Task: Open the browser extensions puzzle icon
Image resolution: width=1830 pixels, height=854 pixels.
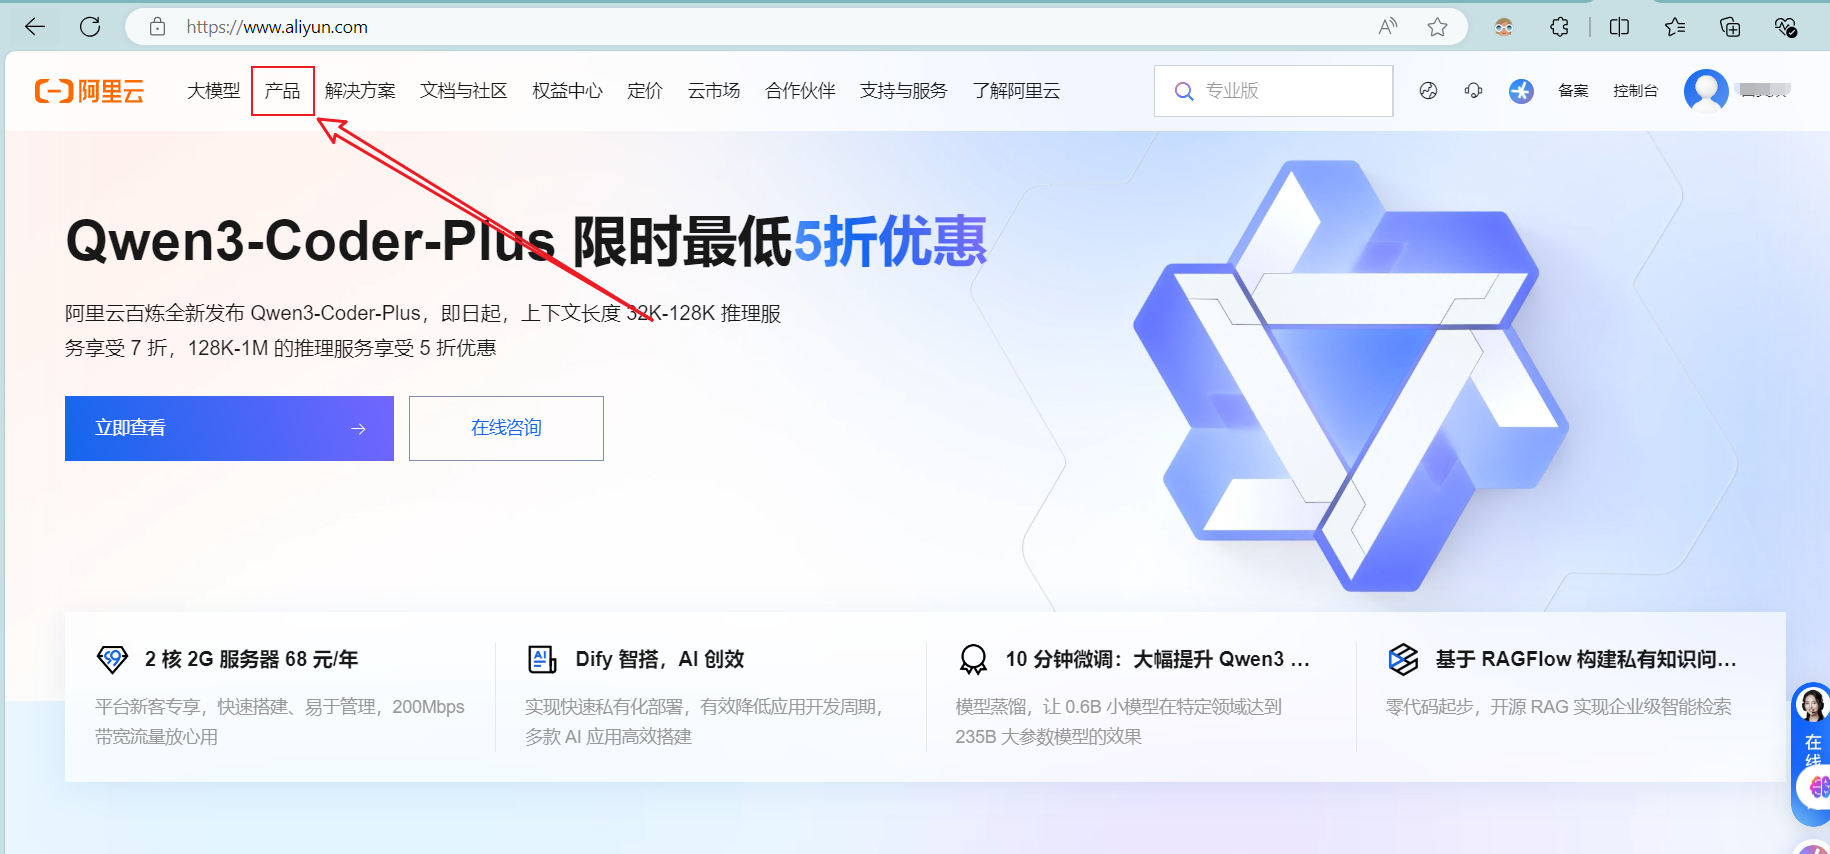Action: pos(1559,27)
